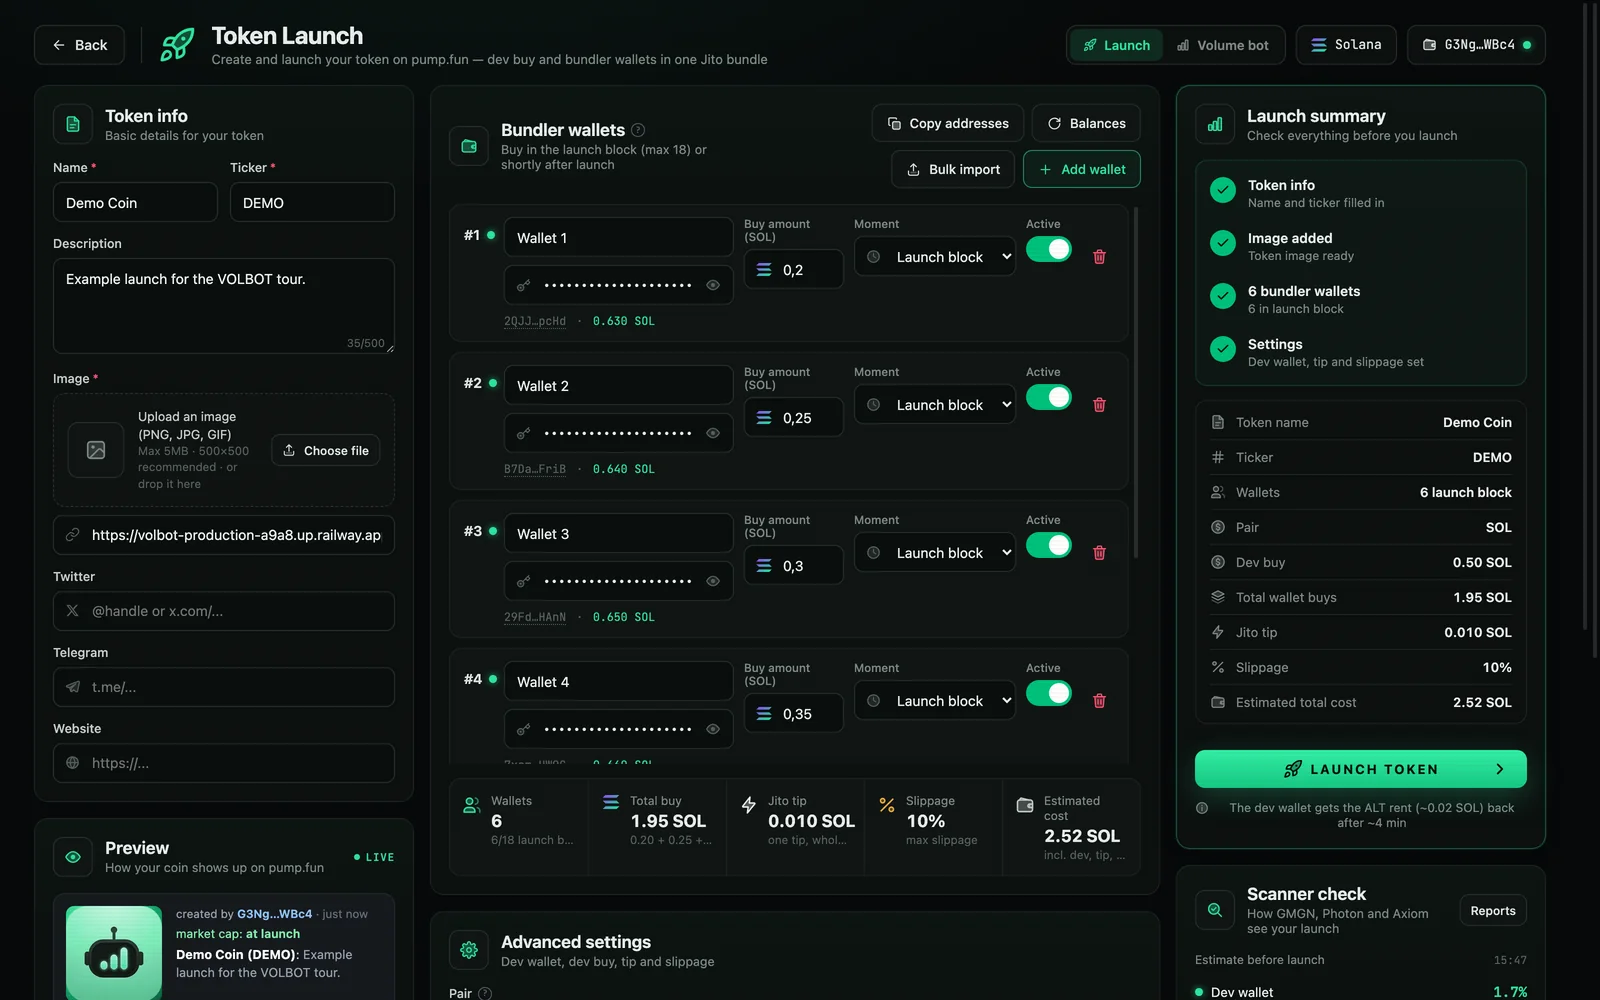Click the Bundler wallets wallet icon
1600x1000 pixels.
pyautogui.click(x=469, y=146)
